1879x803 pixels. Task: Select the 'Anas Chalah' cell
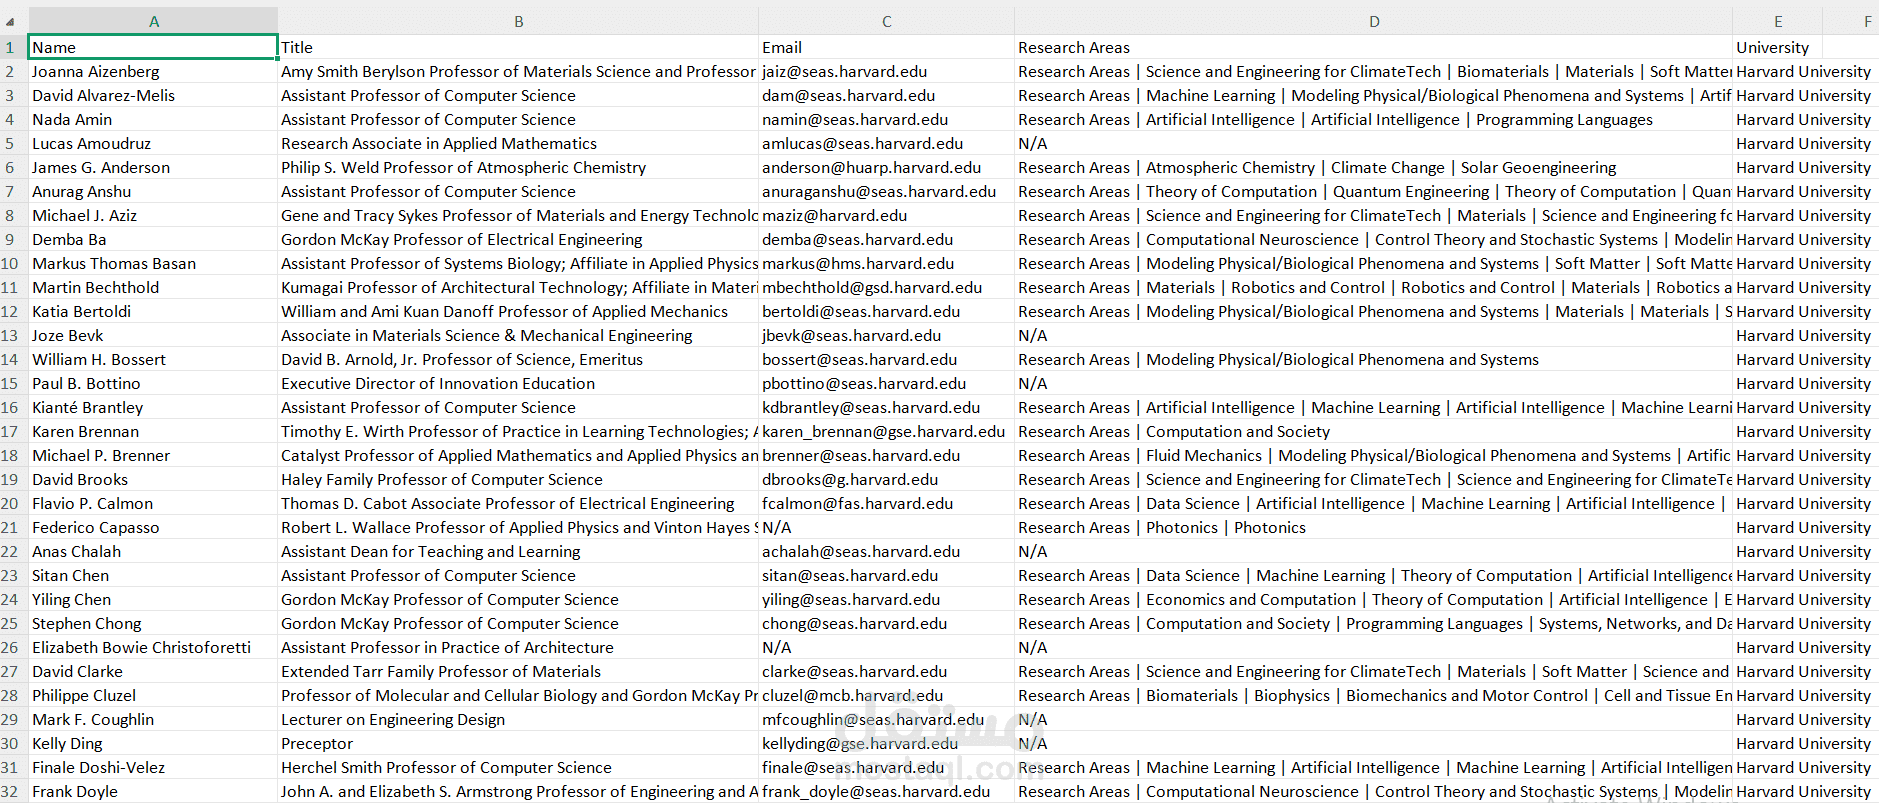point(153,551)
